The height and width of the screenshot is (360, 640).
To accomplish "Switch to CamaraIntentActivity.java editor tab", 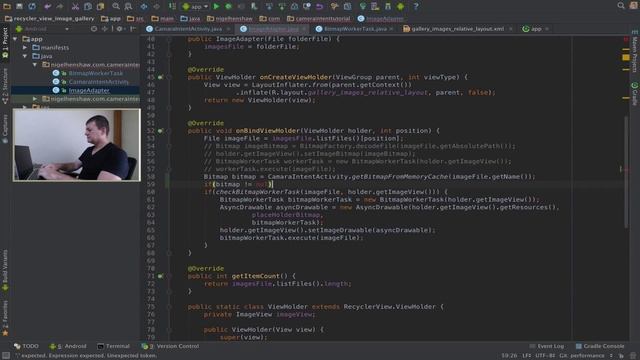I will tap(188, 29).
